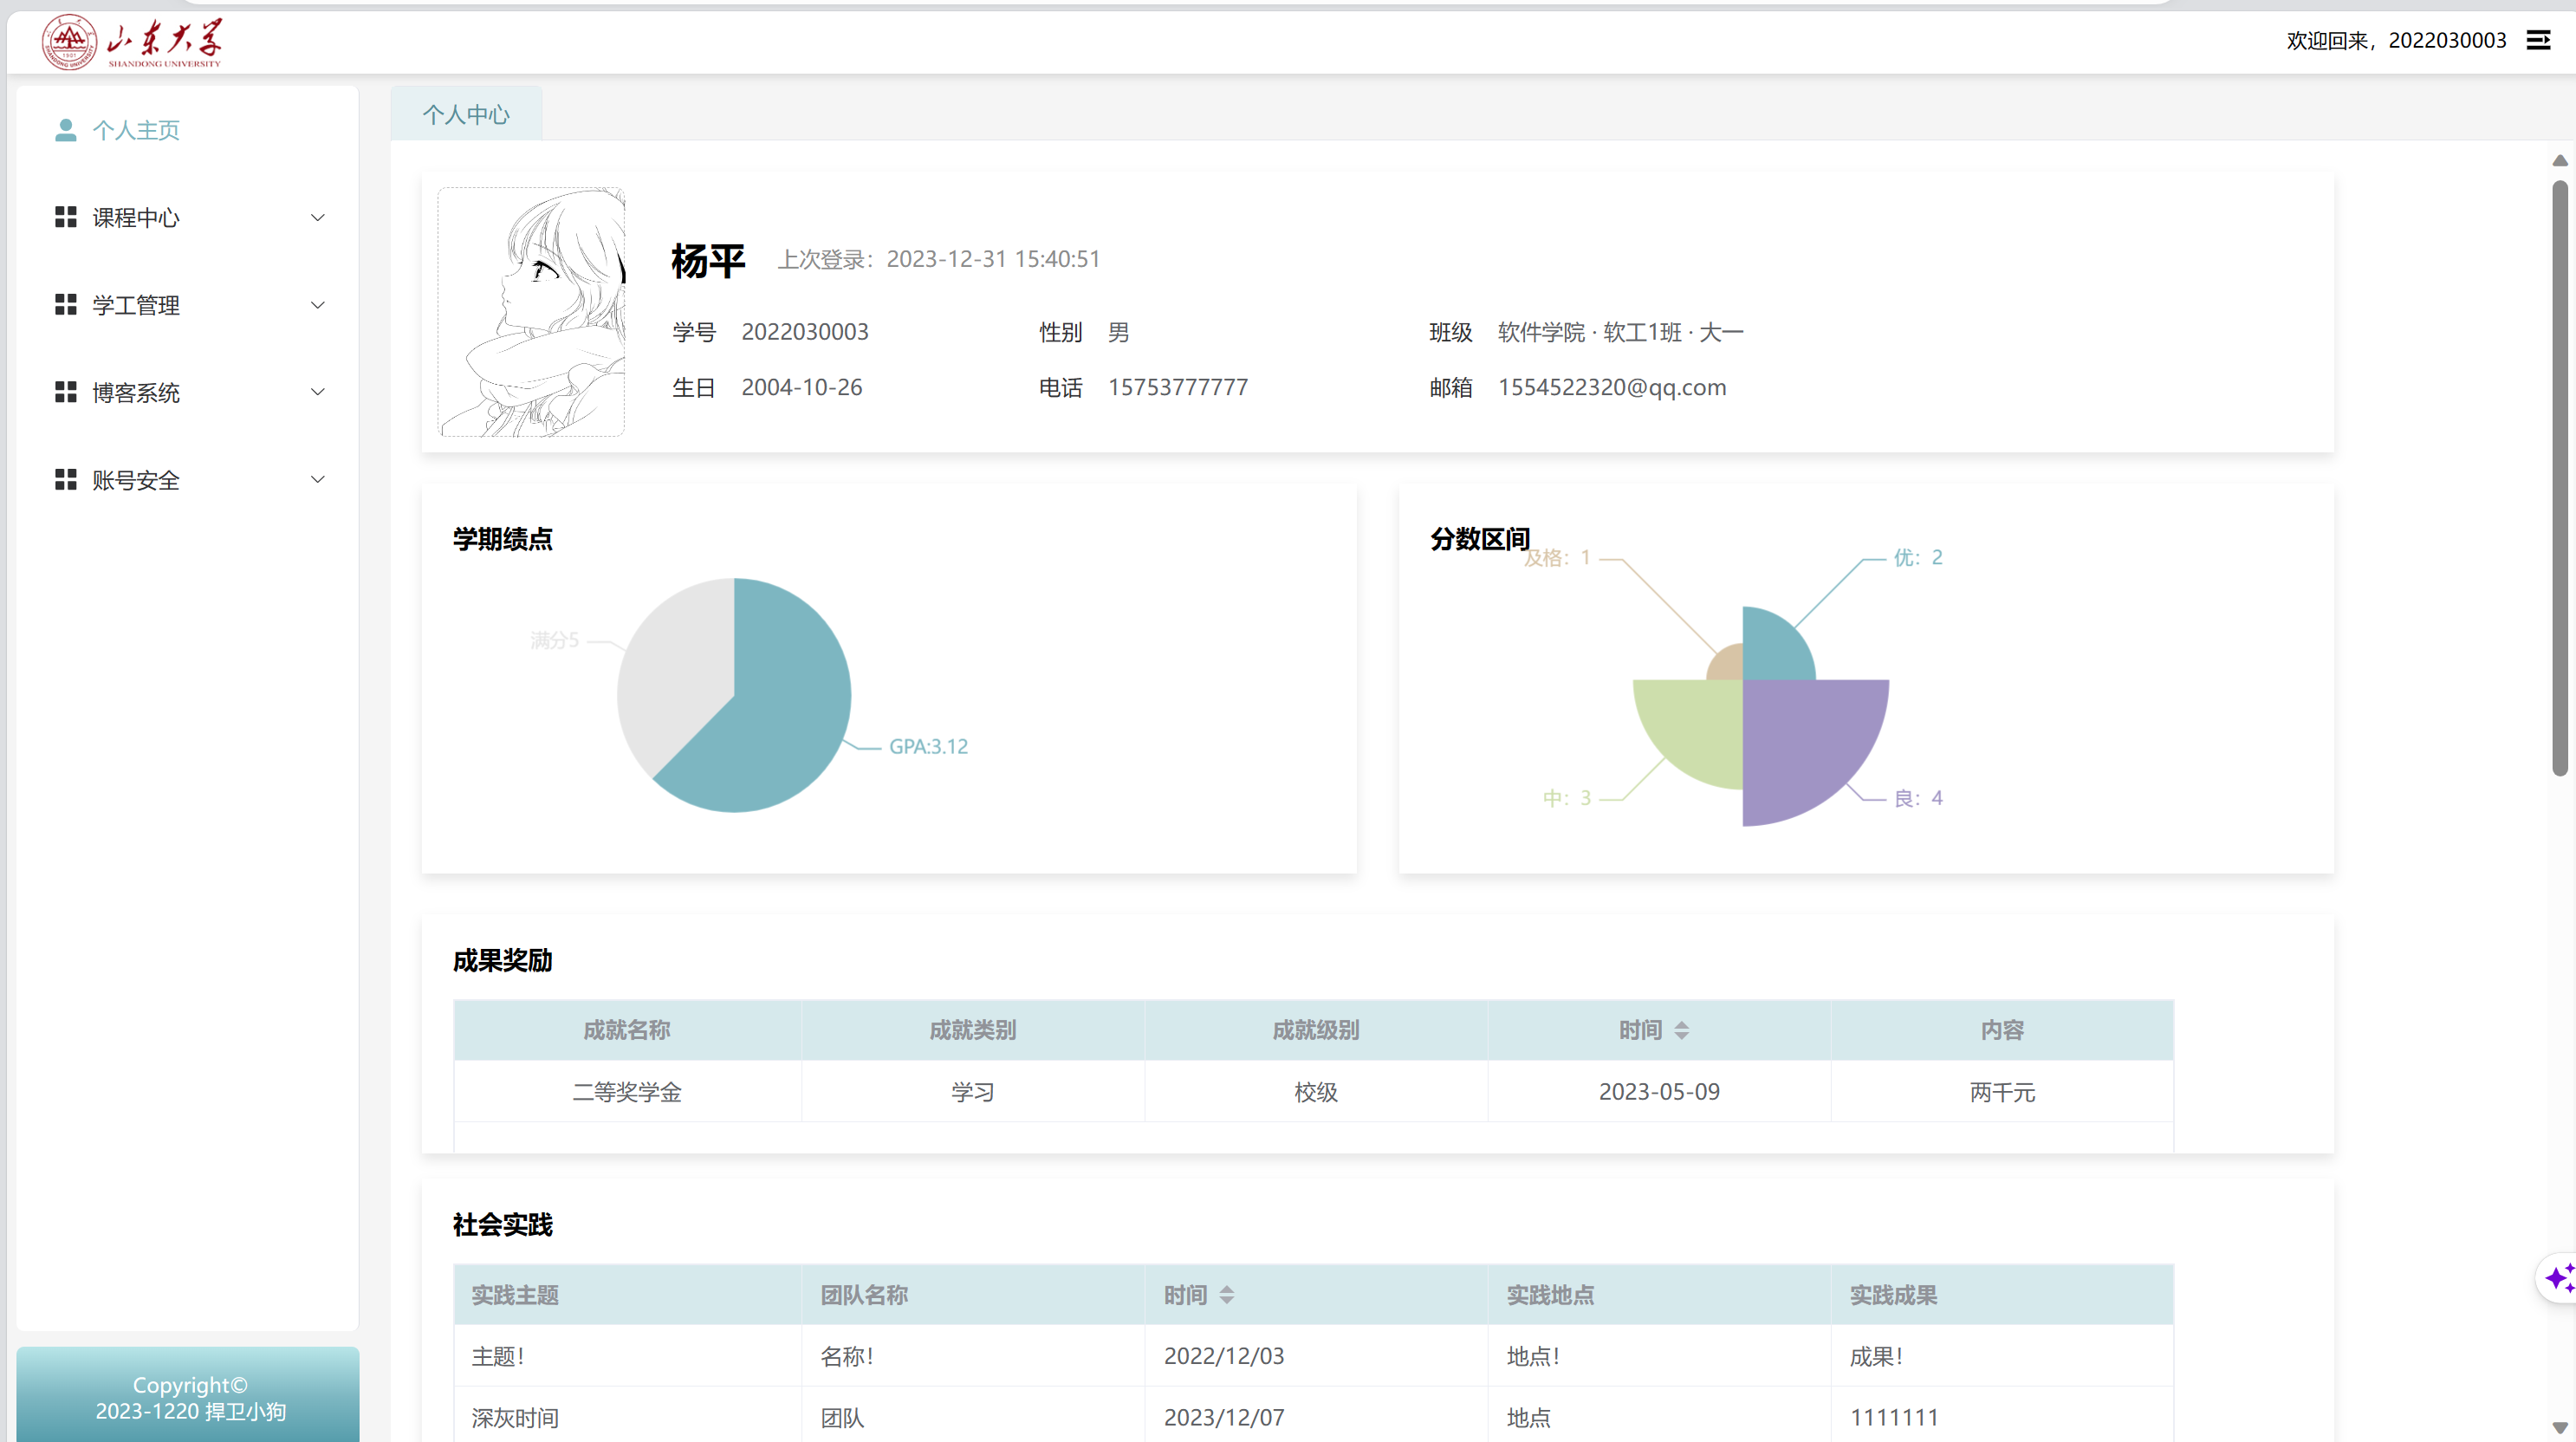
Task: Click the student number 2022030003 in profile
Action: [x=805, y=332]
